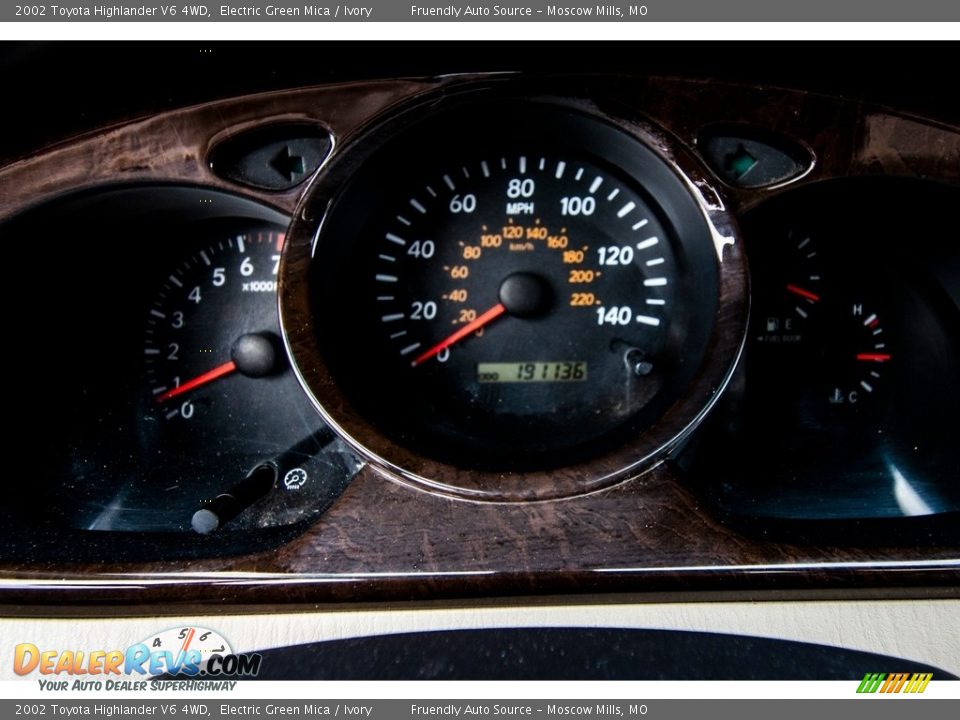Click the 80 mark on speedometer
The image size is (960, 720).
click(x=520, y=188)
